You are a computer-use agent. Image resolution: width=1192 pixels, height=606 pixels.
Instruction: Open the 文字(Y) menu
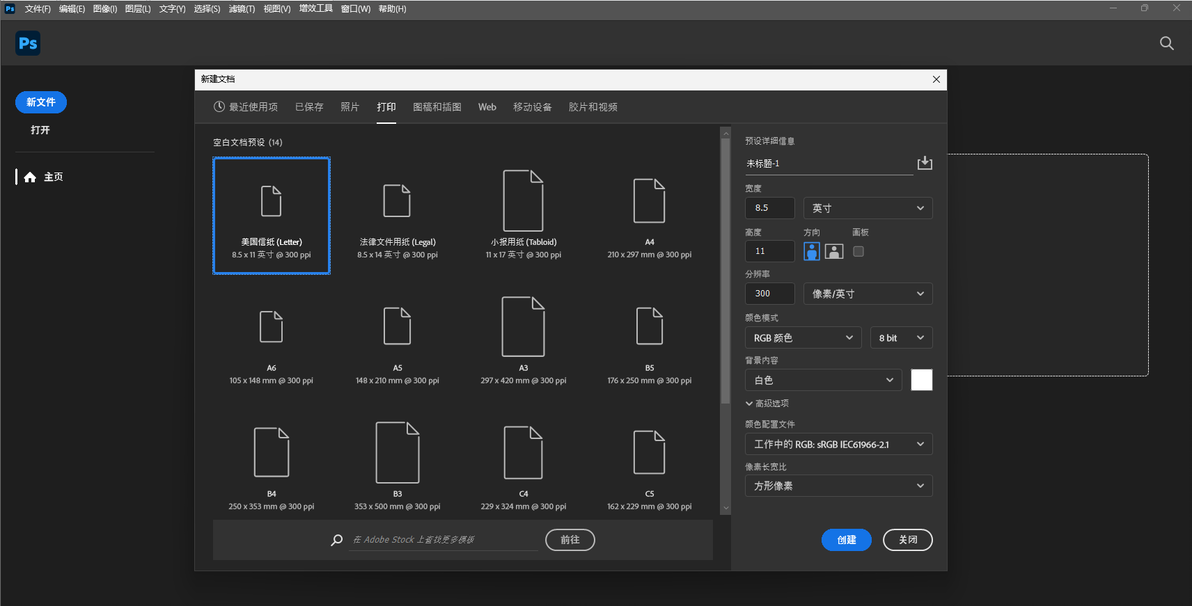173,9
